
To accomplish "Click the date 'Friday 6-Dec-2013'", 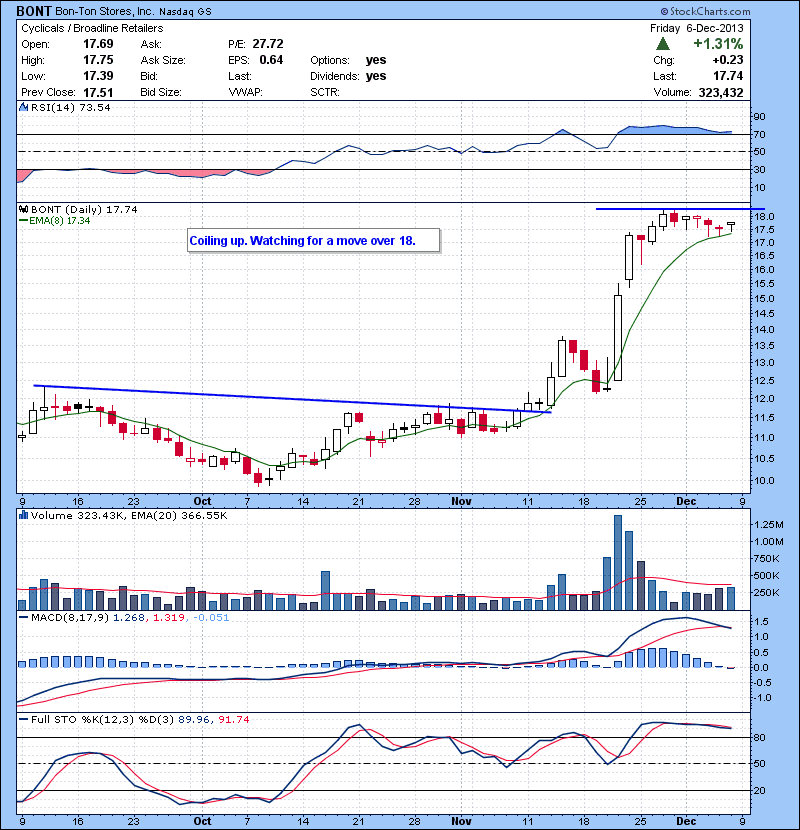I will tap(697, 29).
